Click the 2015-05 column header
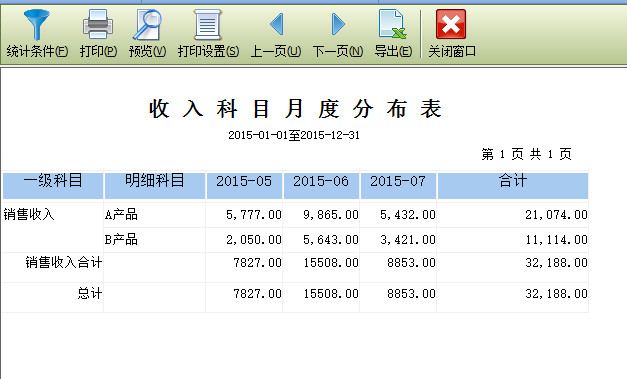627x379 pixels. point(244,186)
